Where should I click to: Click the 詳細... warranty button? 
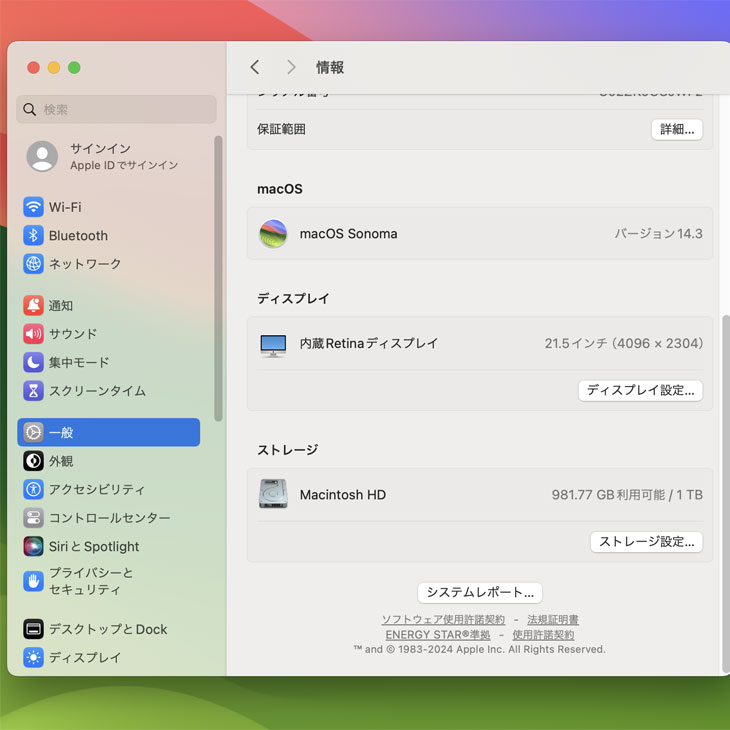677,129
